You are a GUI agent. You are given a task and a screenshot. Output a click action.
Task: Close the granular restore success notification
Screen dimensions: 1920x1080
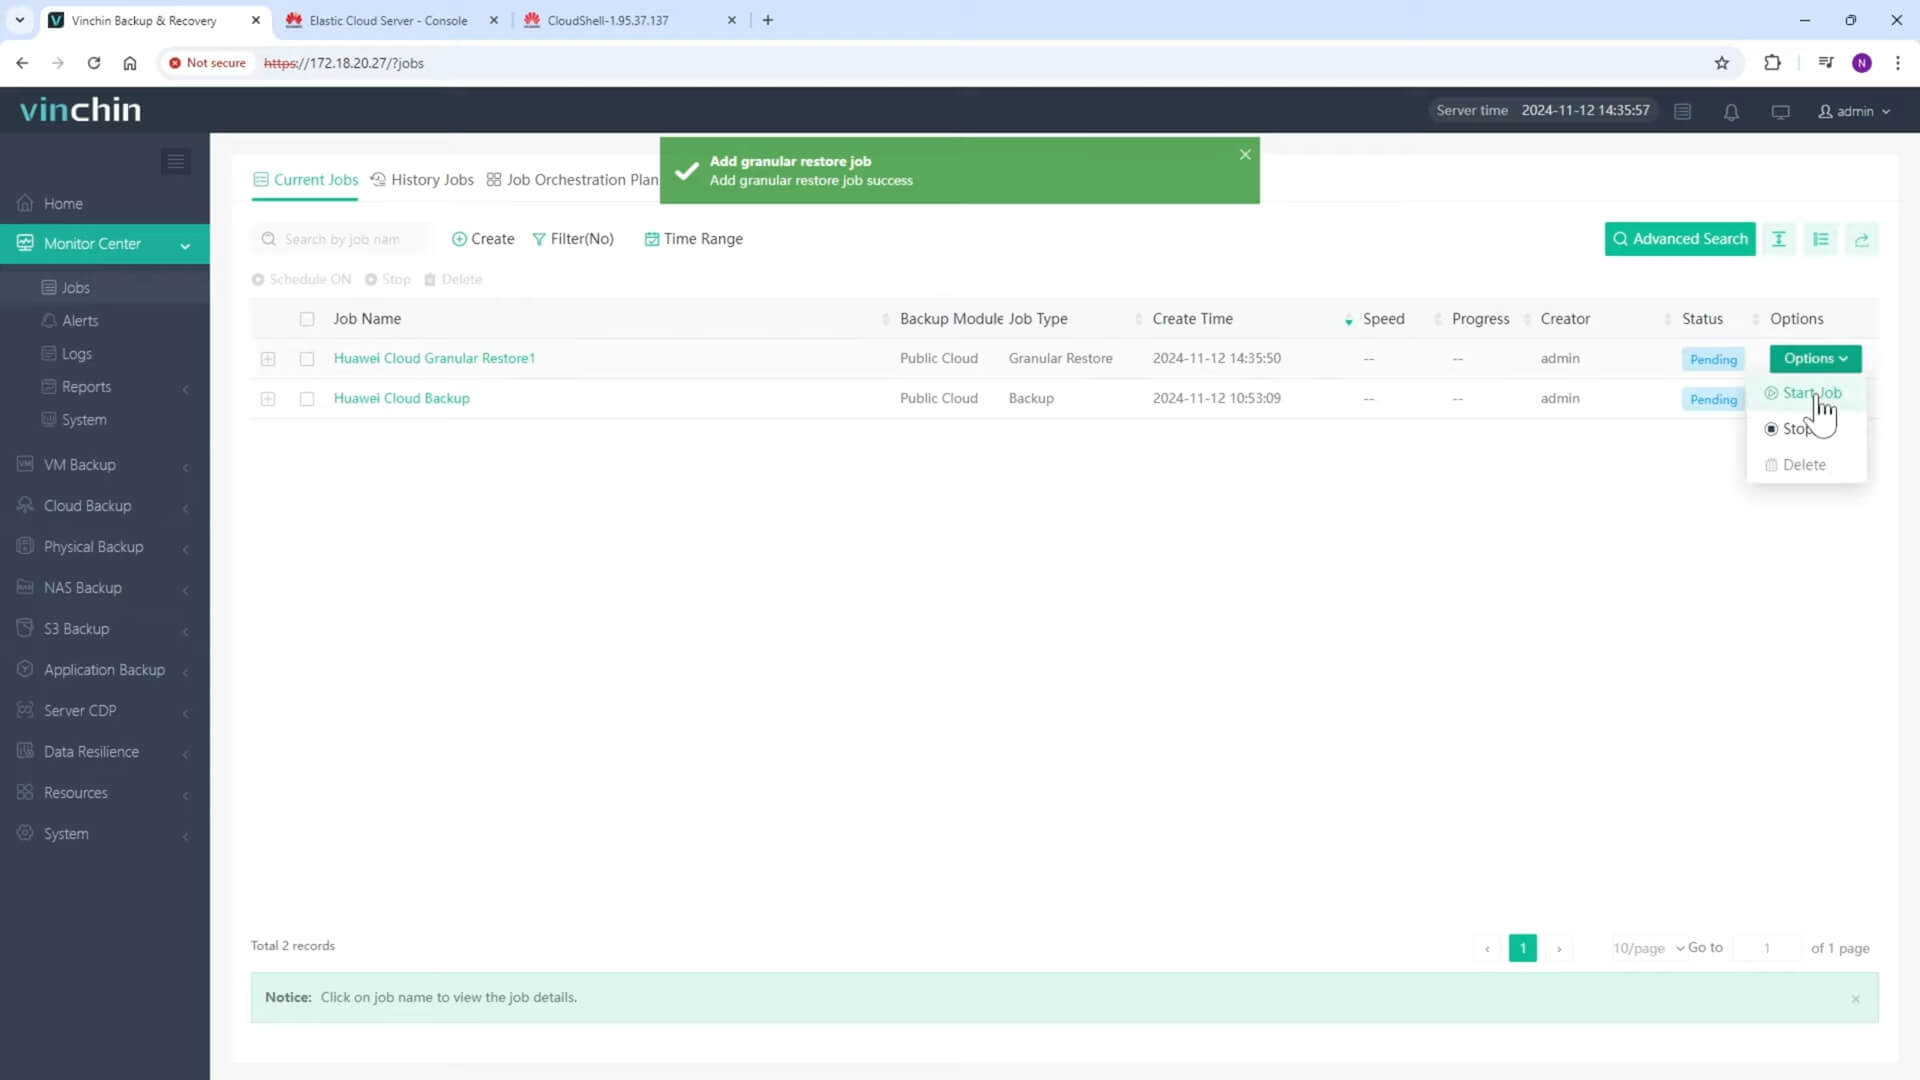[x=1245, y=154]
